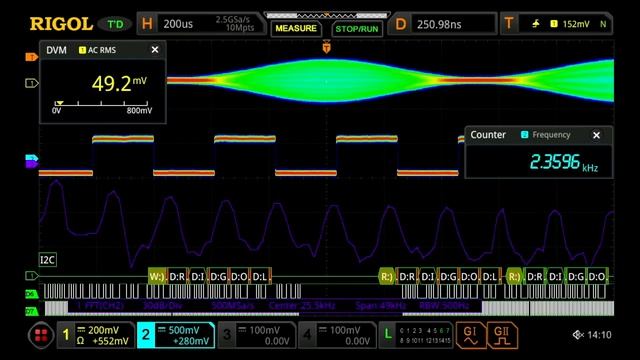Select the D7 digital channel label
The image size is (640, 360).
pos(31,311)
